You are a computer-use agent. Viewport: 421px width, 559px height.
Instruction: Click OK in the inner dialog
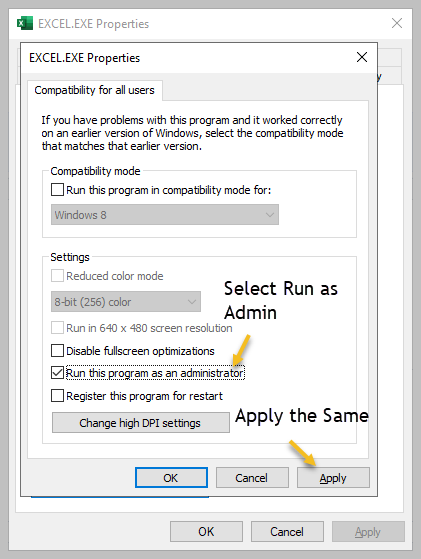coord(171,478)
